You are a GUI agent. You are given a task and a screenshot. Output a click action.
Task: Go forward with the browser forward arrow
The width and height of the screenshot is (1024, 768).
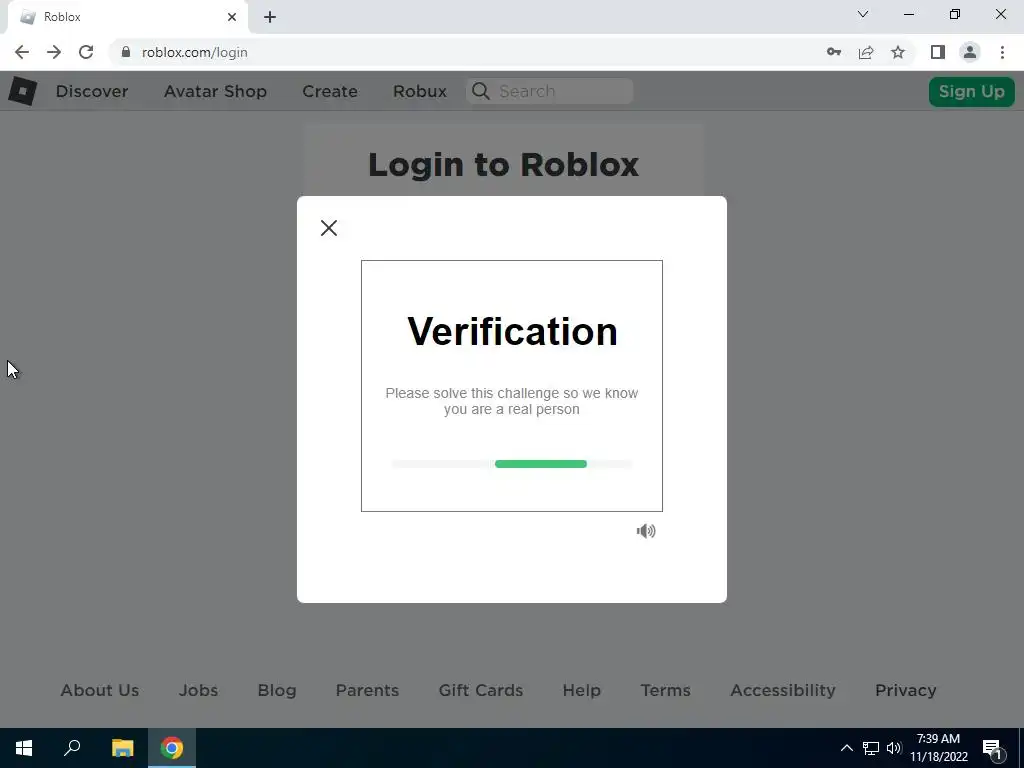click(54, 52)
